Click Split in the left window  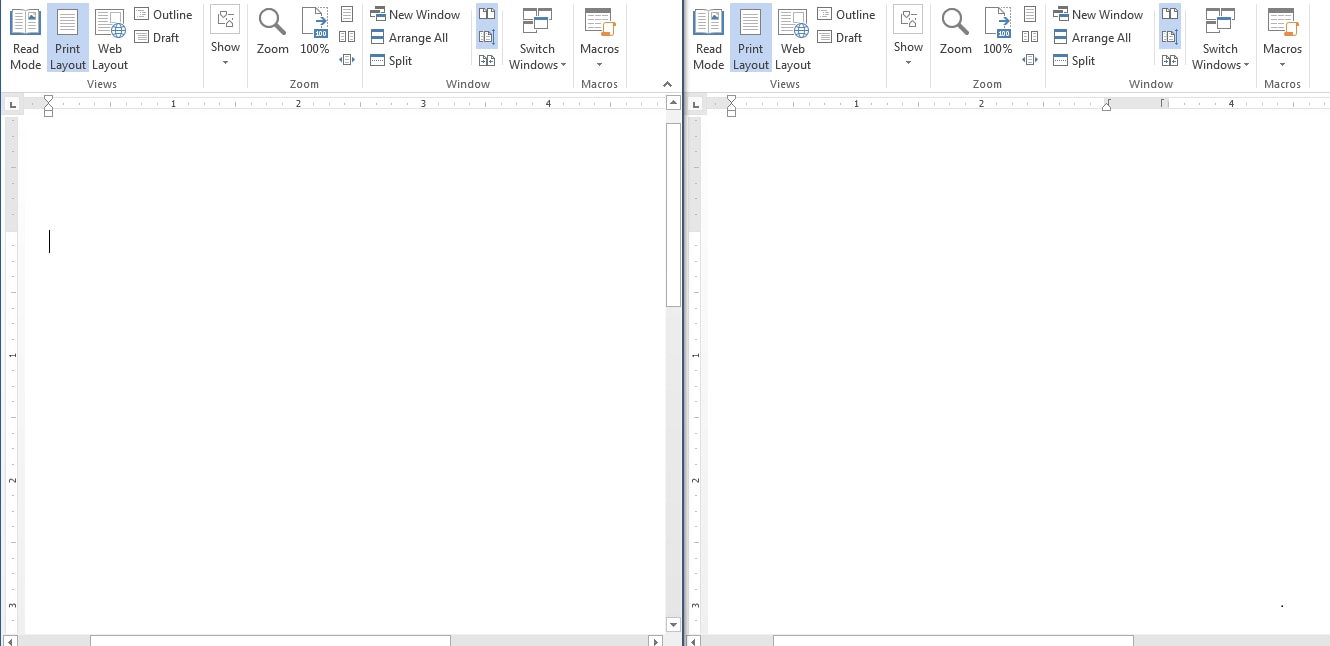tap(391, 60)
